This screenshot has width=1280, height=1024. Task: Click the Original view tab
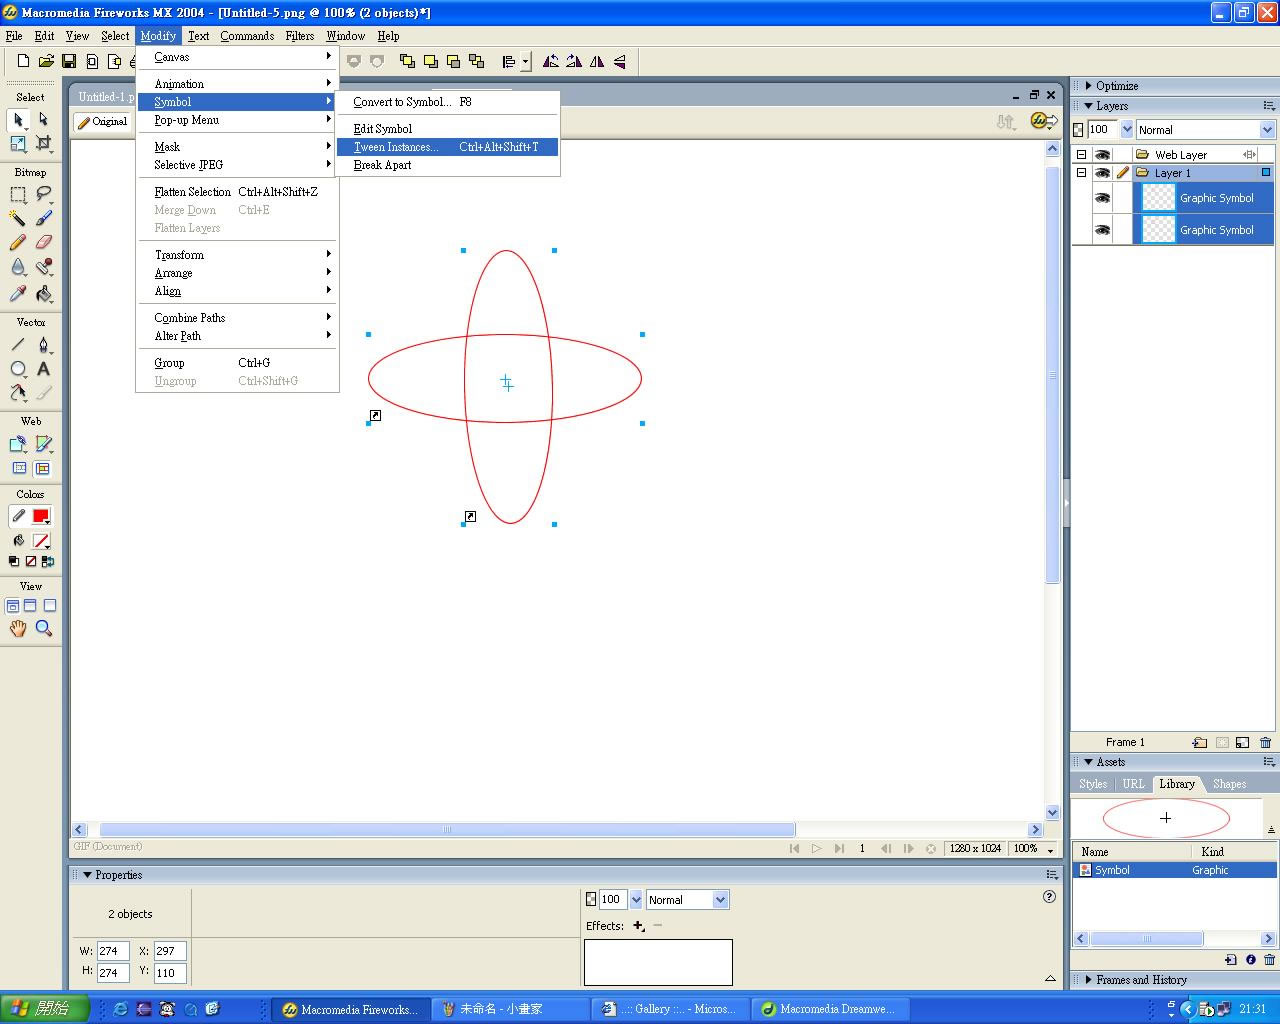click(103, 122)
